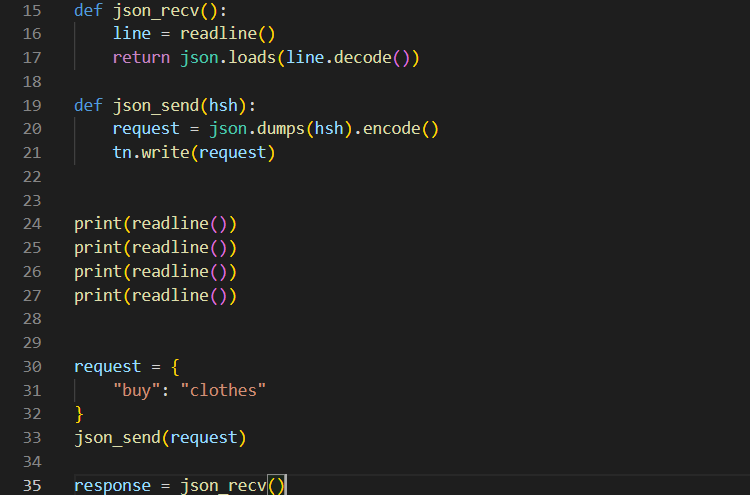This screenshot has height=495, width=750.
Task: Click line number 19 in the gutter
Action: (32, 105)
